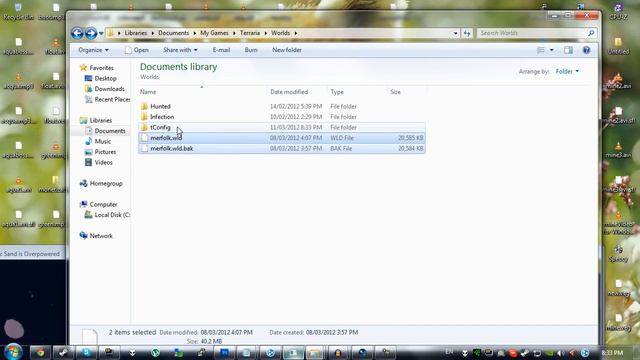640x360 pixels.
Task: Sort by Date modified column header
Action: click(297, 92)
